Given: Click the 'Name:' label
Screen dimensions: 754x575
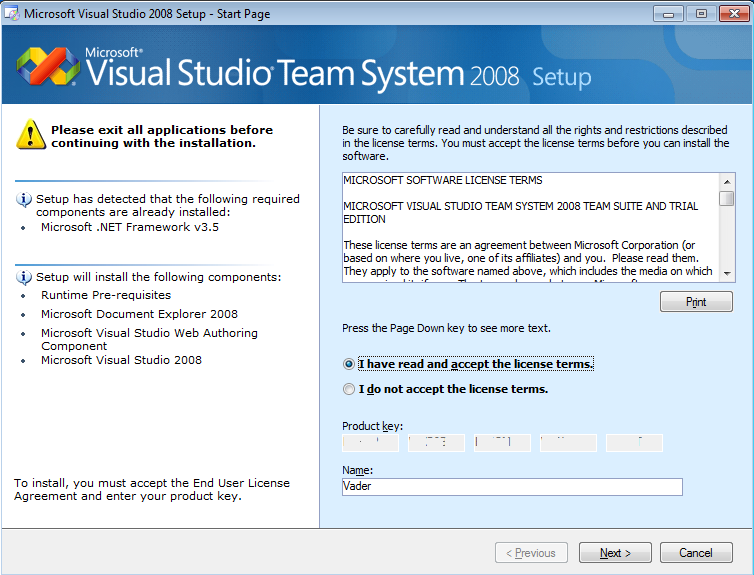Looking at the screenshot, I should (x=357, y=470).
